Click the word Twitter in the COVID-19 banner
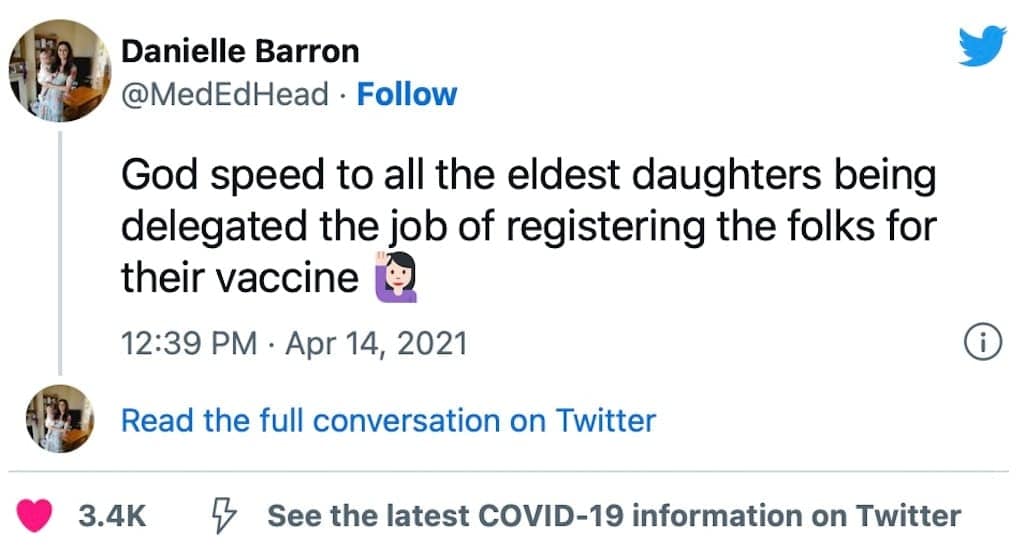This screenshot has height=552, width=1024. (x=908, y=515)
